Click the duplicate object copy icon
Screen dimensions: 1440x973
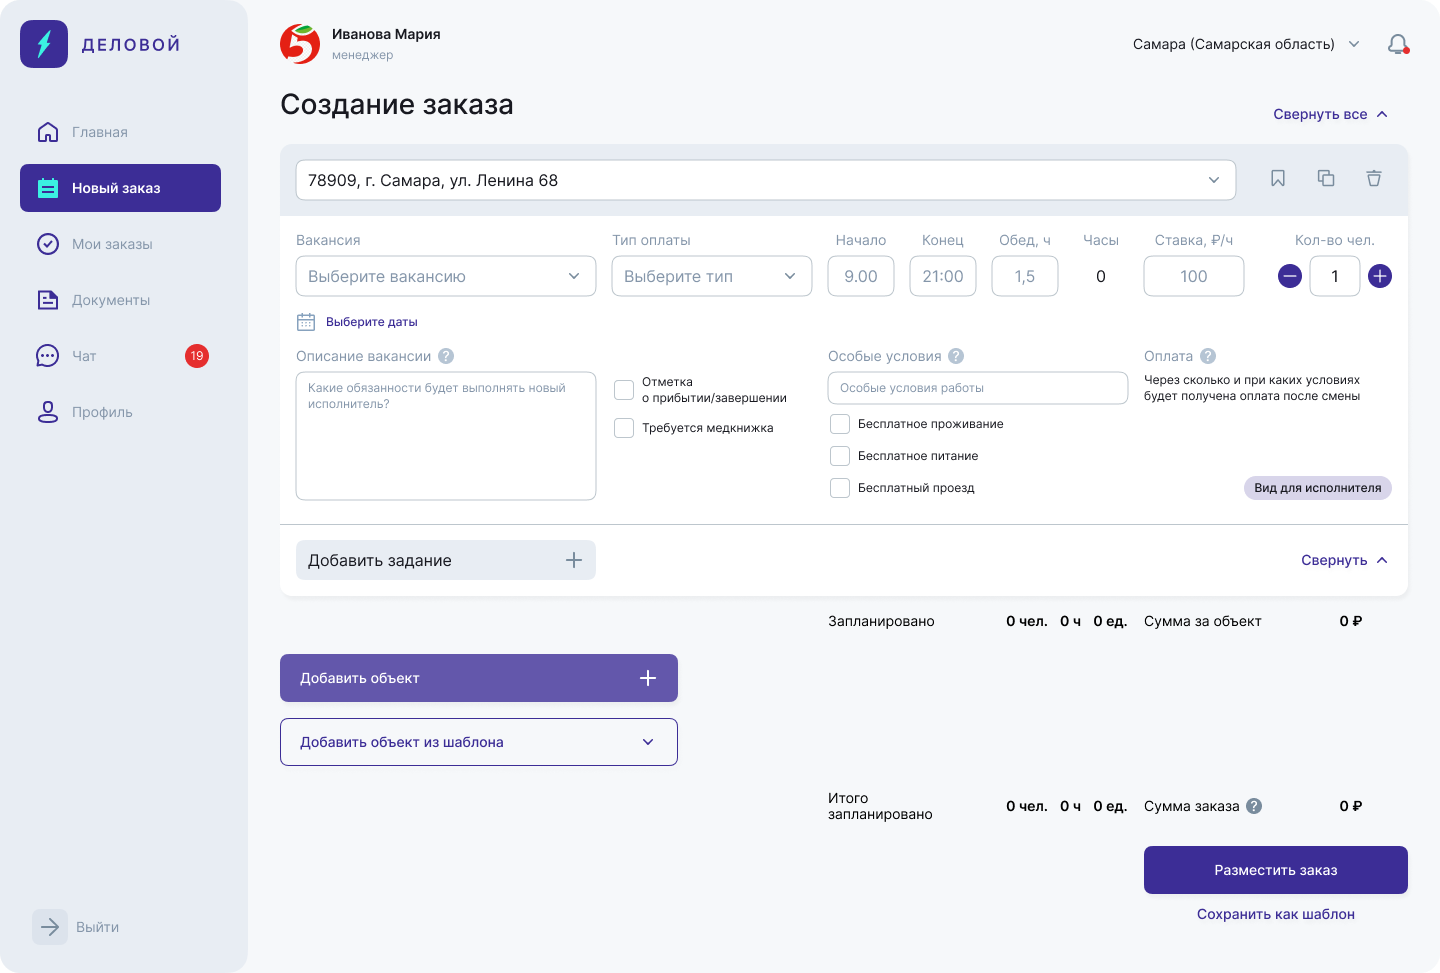point(1326,178)
